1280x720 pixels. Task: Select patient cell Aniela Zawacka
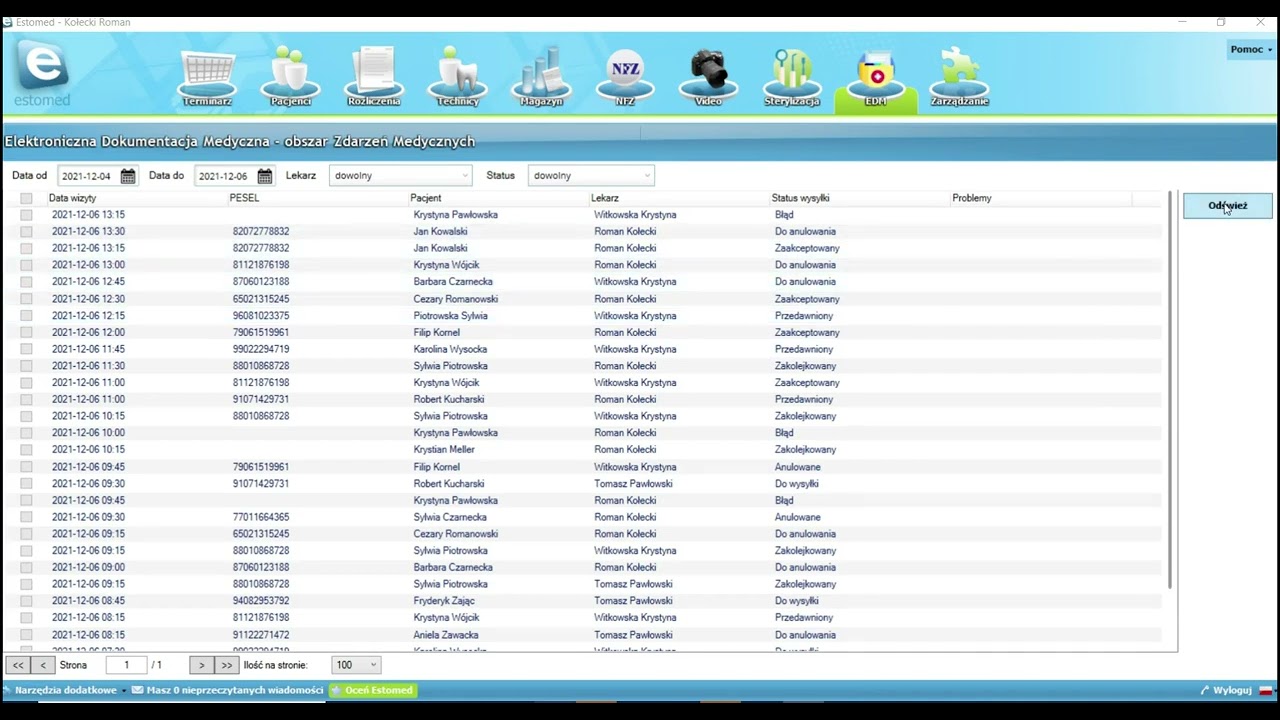446,635
